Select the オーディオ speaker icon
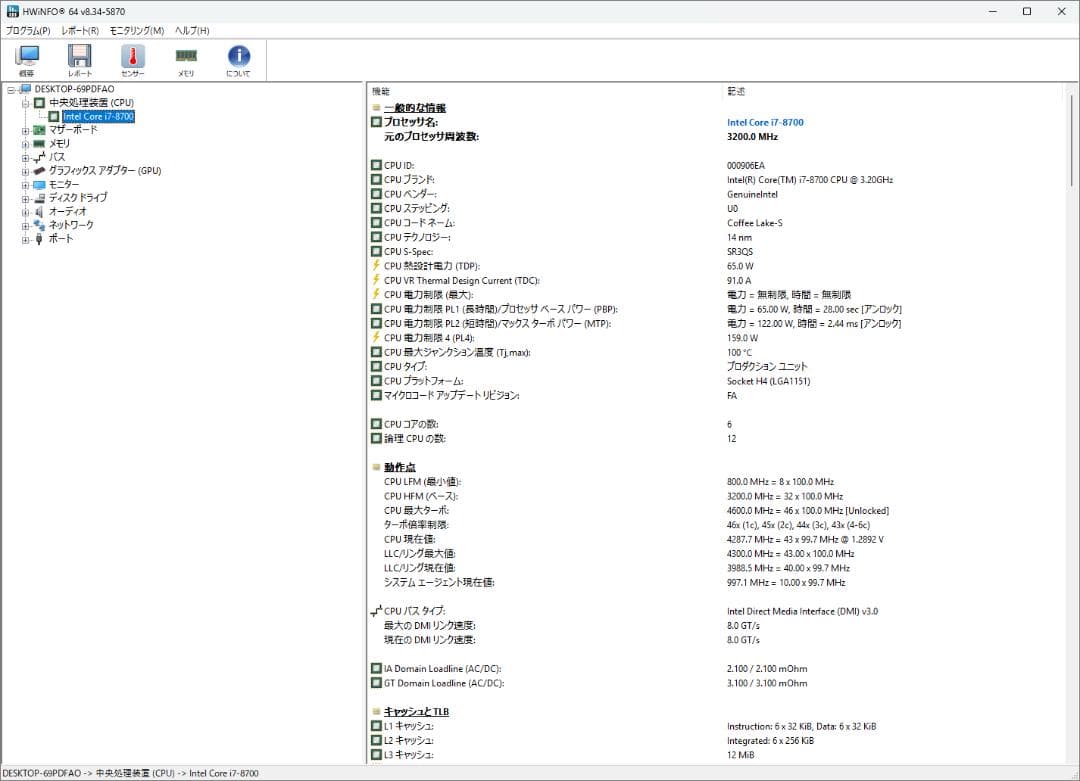This screenshot has height=781, width=1080. [x=40, y=211]
